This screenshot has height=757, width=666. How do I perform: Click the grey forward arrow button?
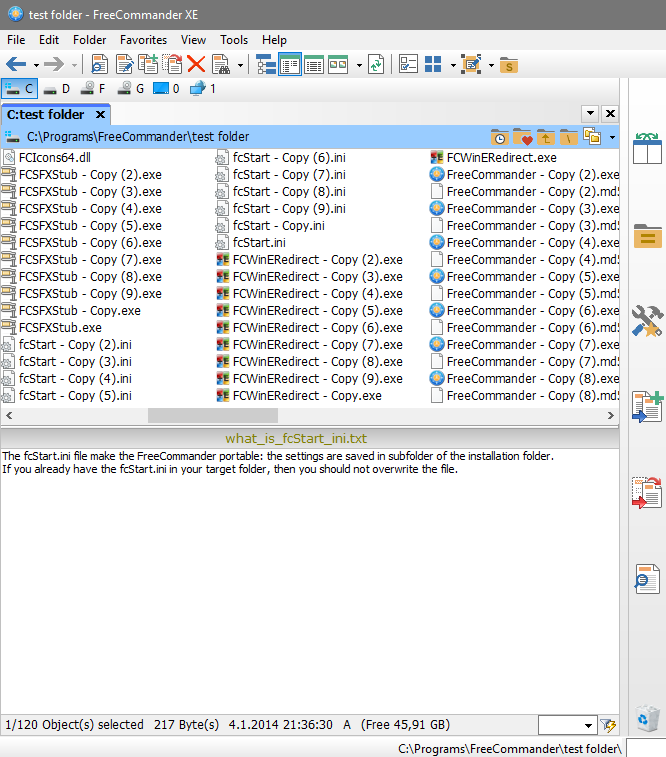point(54,64)
